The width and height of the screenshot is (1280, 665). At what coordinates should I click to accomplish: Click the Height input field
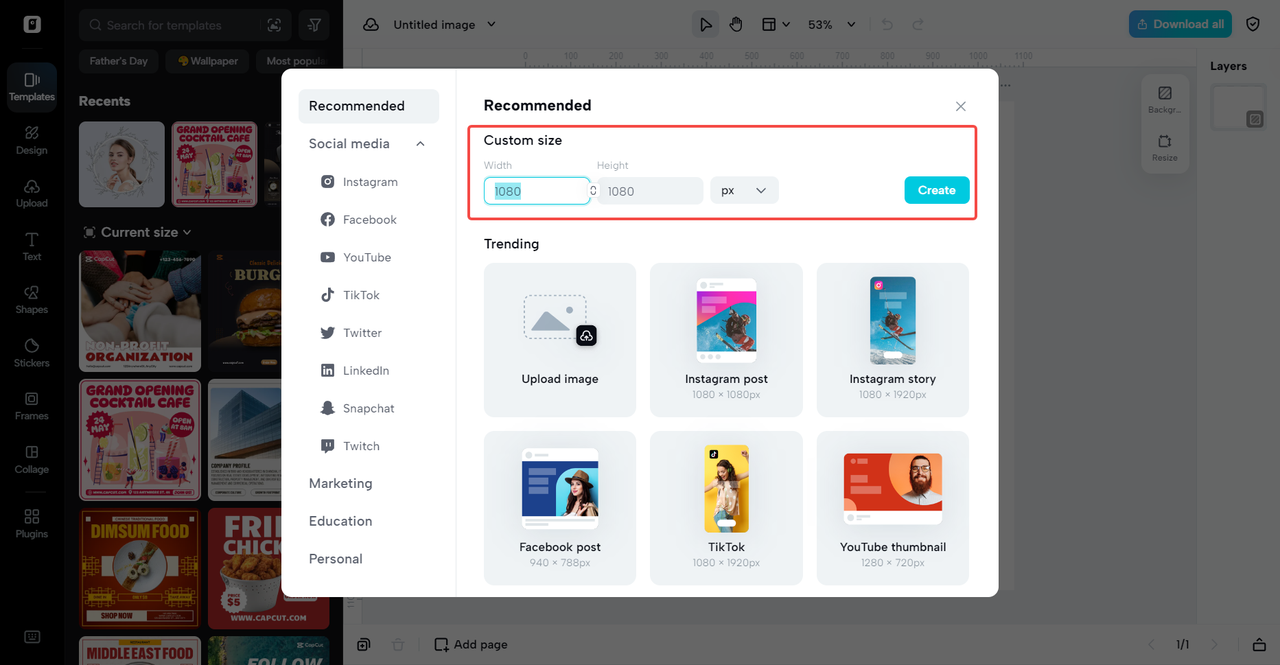click(x=649, y=191)
